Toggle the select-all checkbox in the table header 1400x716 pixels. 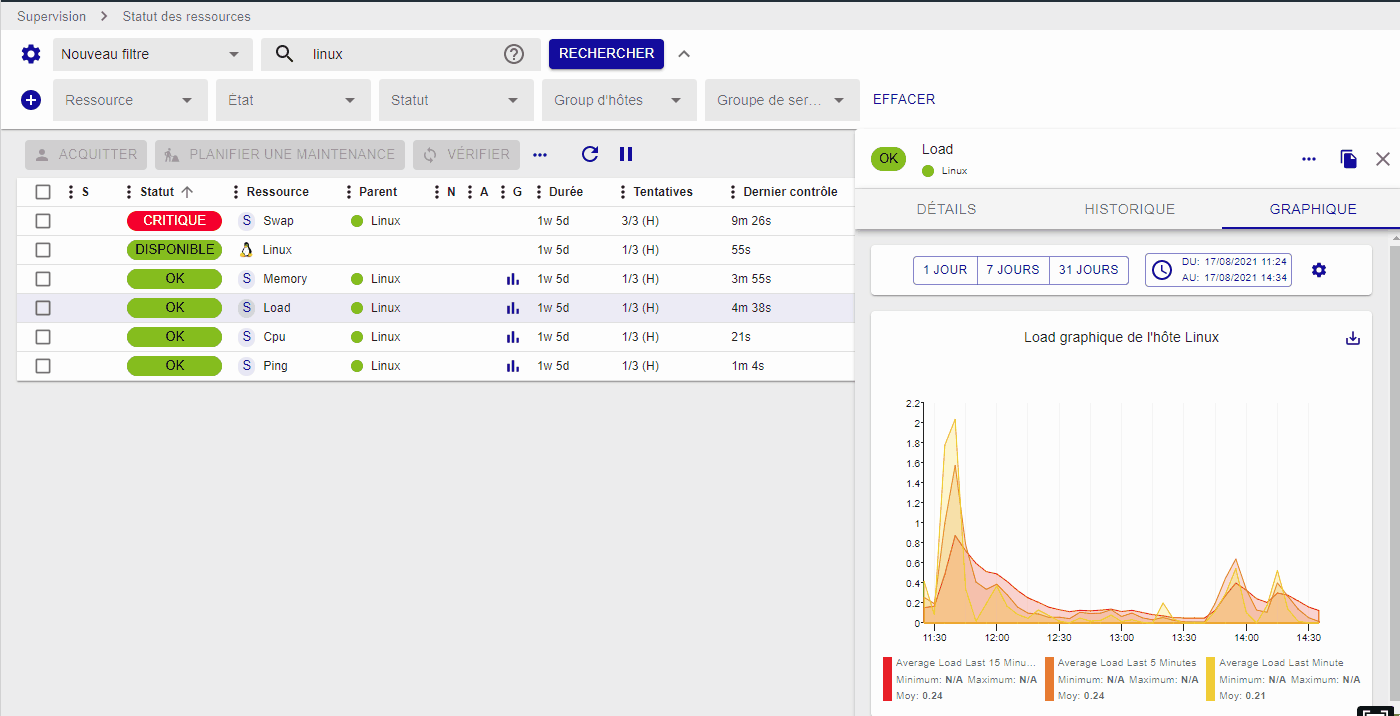[x=43, y=192]
